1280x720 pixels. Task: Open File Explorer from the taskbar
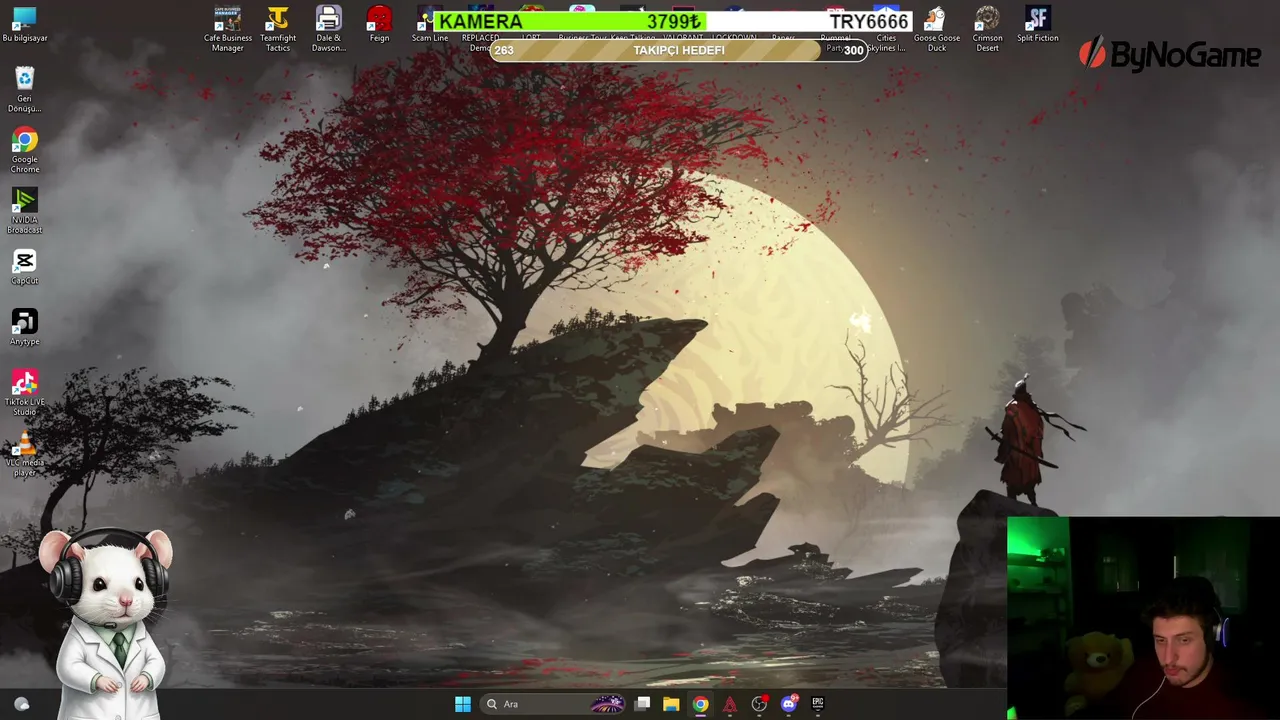tap(671, 704)
